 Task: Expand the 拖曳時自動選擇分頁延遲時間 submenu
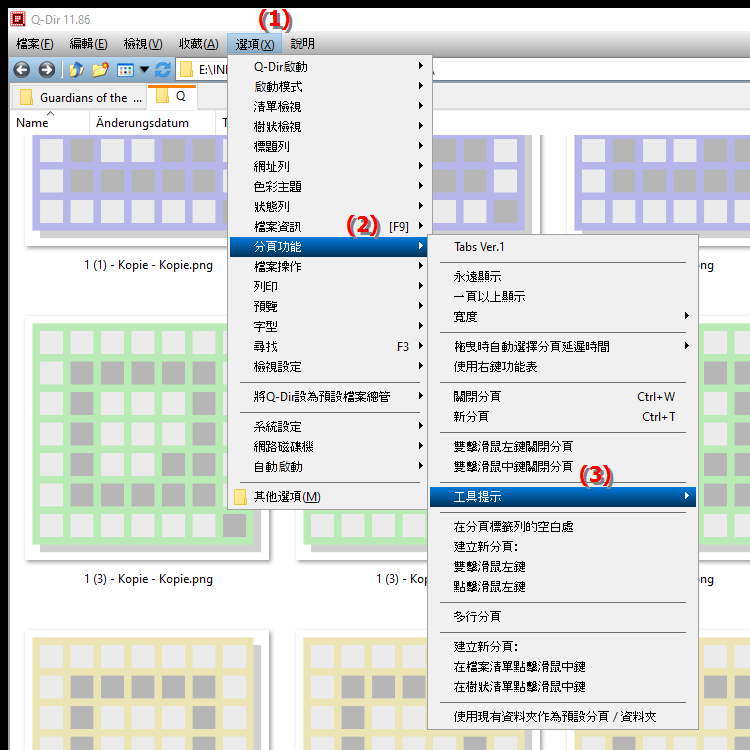pos(563,346)
